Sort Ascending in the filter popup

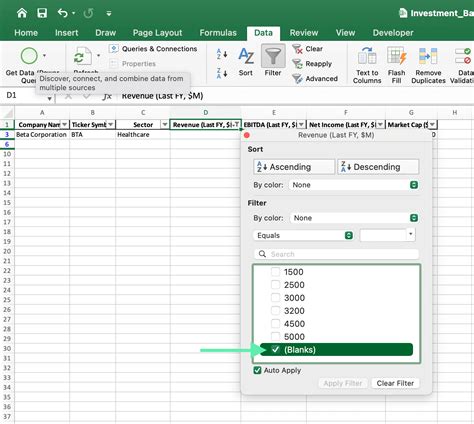coord(294,167)
